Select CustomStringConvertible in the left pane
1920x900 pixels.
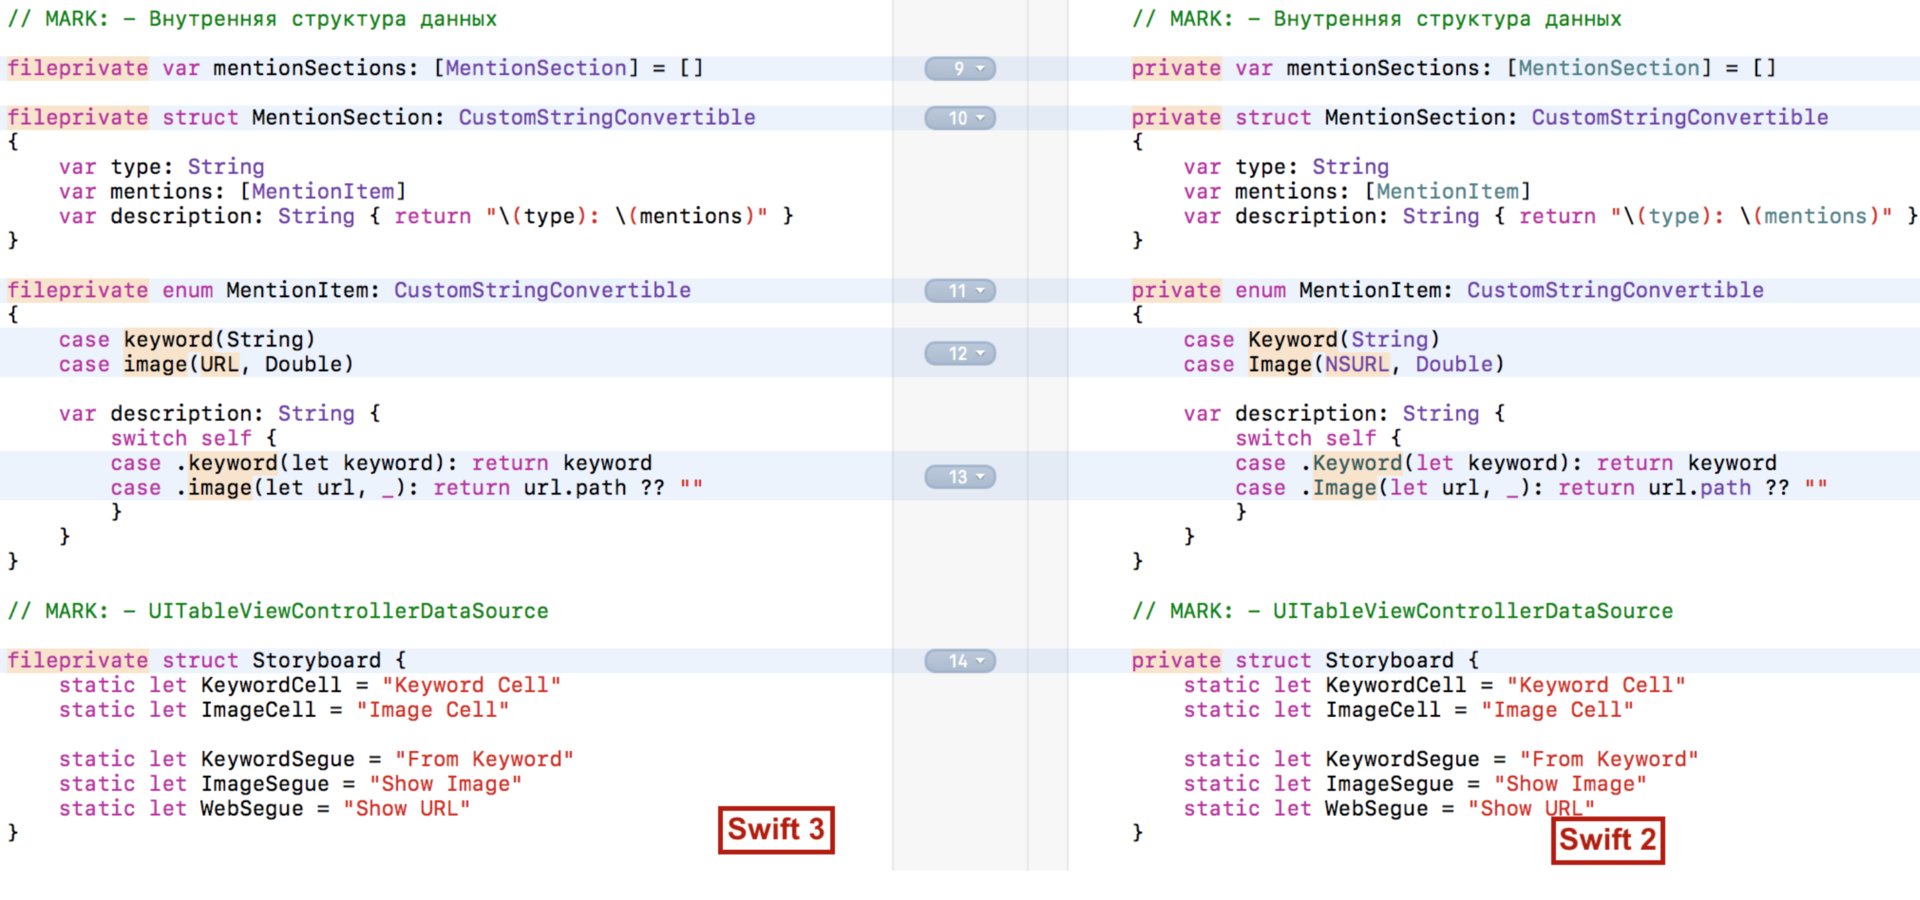[x=606, y=117]
